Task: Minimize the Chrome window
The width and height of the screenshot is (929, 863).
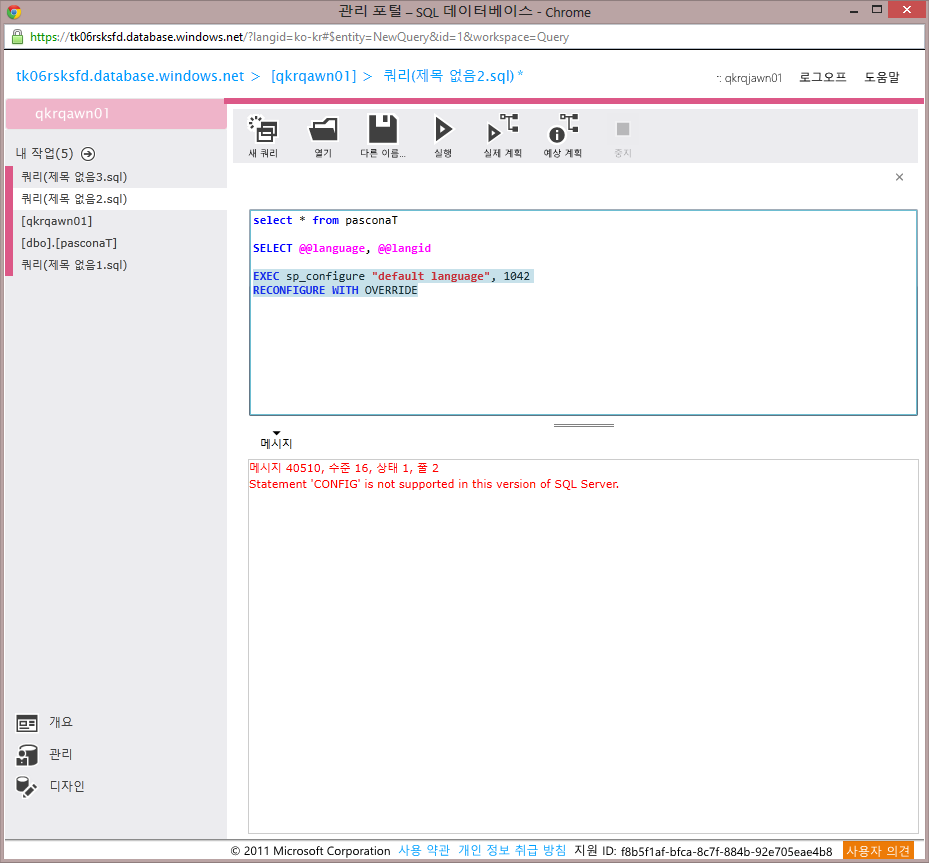Action: (854, 11)
